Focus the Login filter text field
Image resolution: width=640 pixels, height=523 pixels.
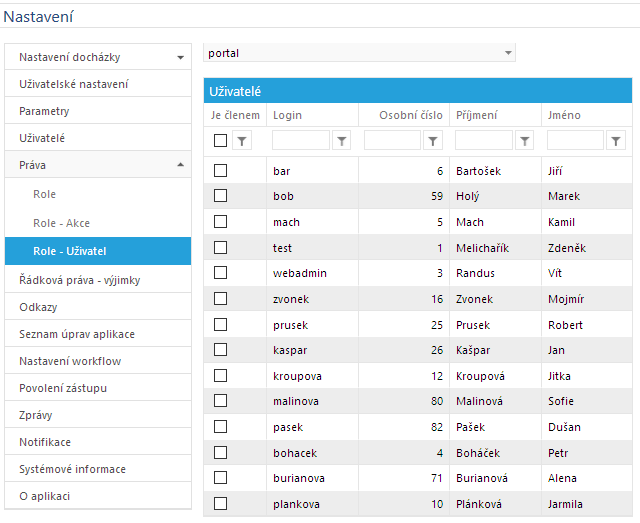coord(301,140)
